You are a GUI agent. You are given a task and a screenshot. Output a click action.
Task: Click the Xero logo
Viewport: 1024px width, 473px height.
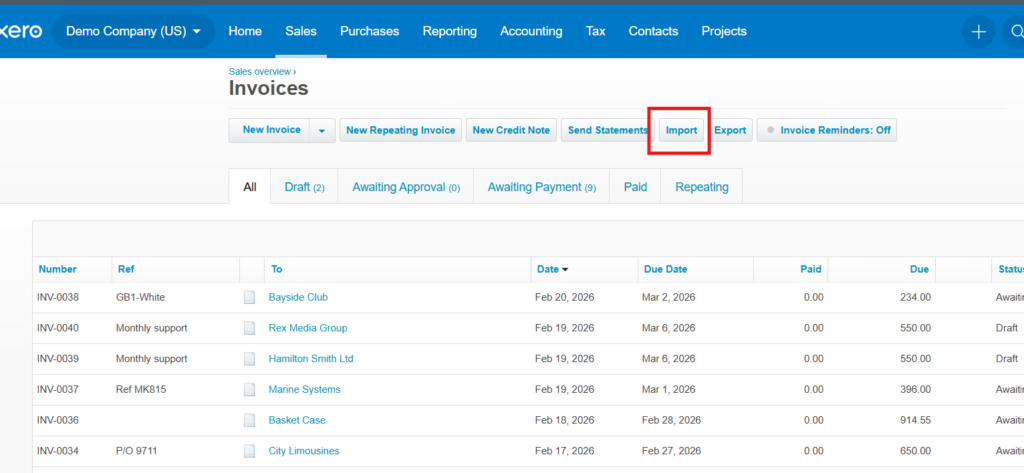click(x=21, y=31)
